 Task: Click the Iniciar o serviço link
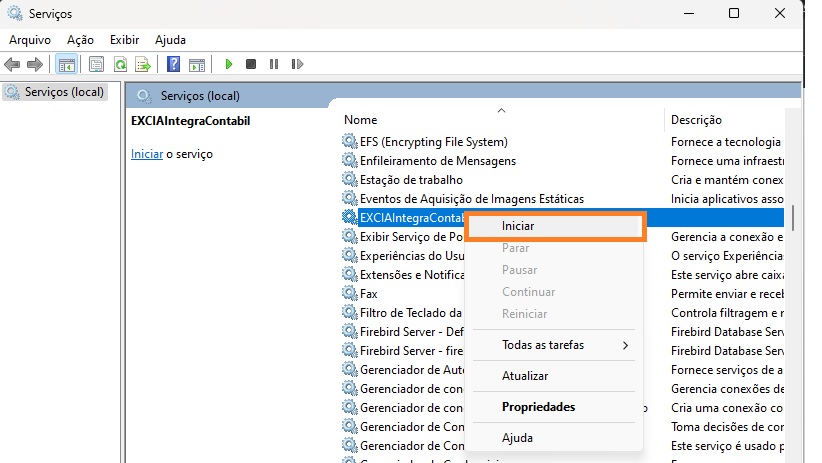point(147,154)
